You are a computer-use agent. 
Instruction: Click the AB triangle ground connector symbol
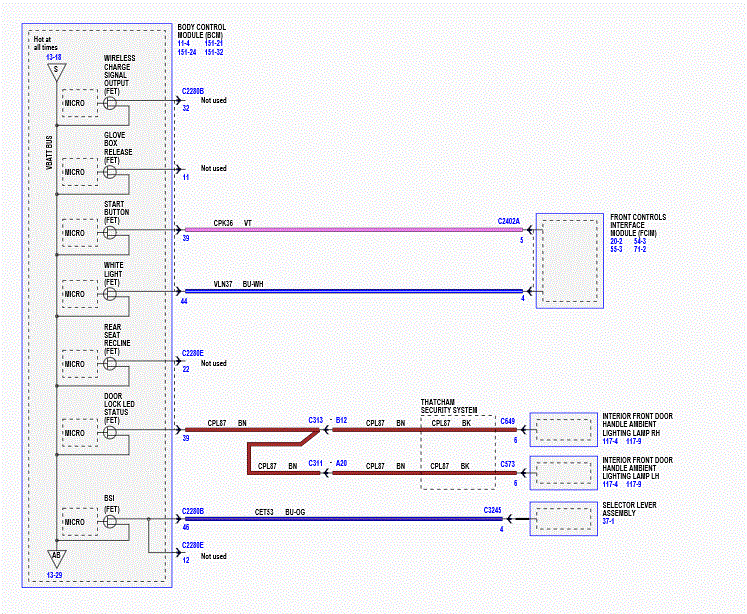(56, 558)
